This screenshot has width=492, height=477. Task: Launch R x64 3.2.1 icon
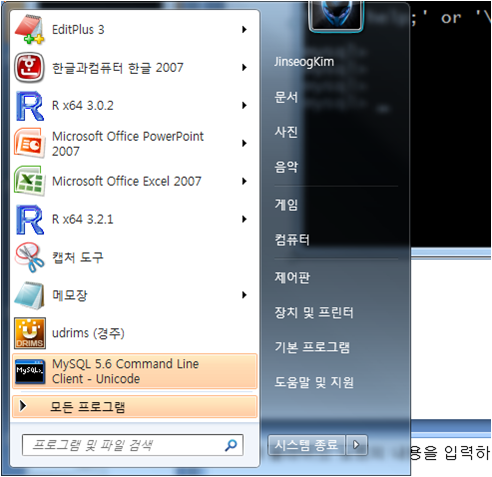click(29, 219)
